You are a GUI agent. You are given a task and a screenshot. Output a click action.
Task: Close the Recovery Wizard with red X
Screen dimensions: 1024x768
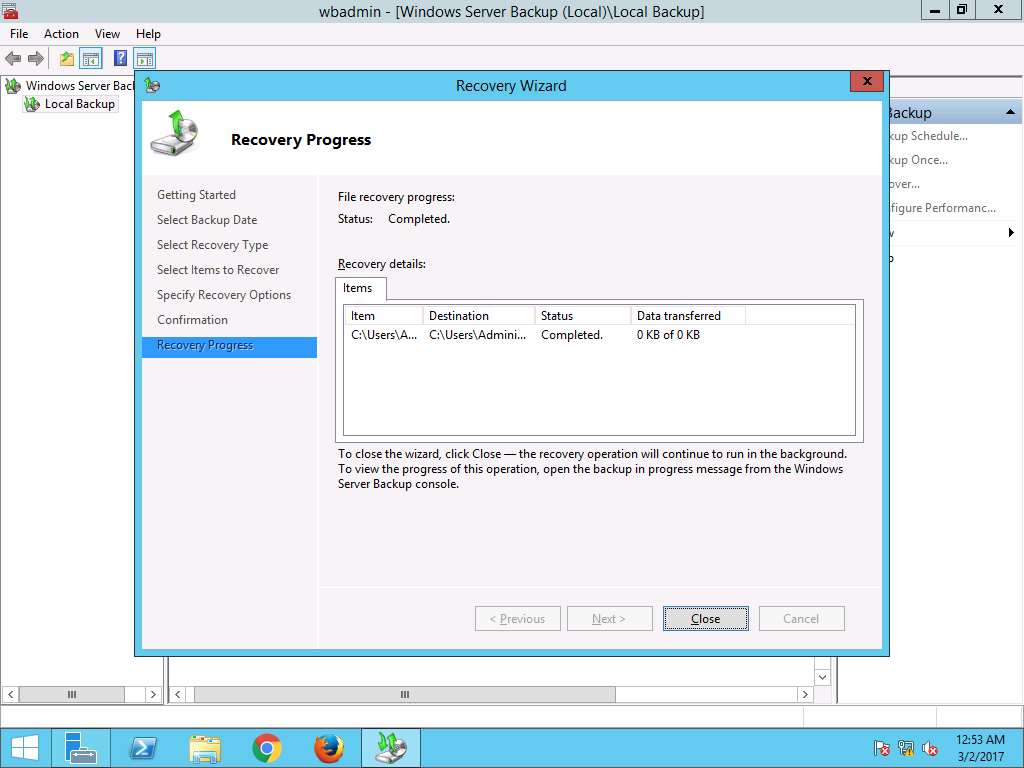867,81
